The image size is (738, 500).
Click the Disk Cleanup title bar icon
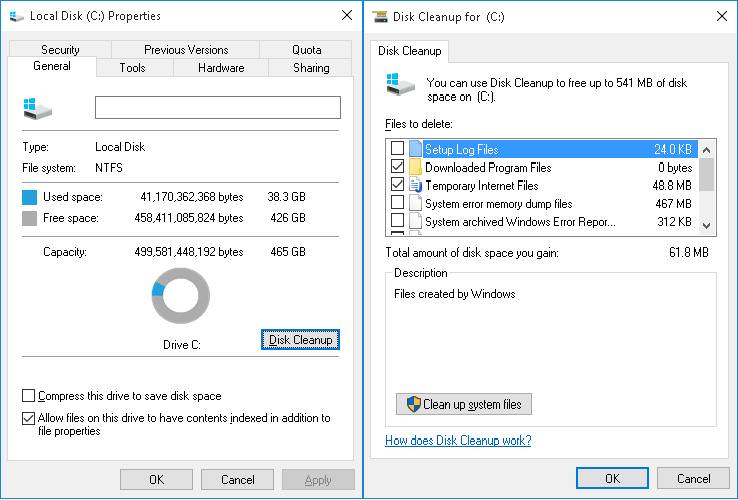point(380,16)
